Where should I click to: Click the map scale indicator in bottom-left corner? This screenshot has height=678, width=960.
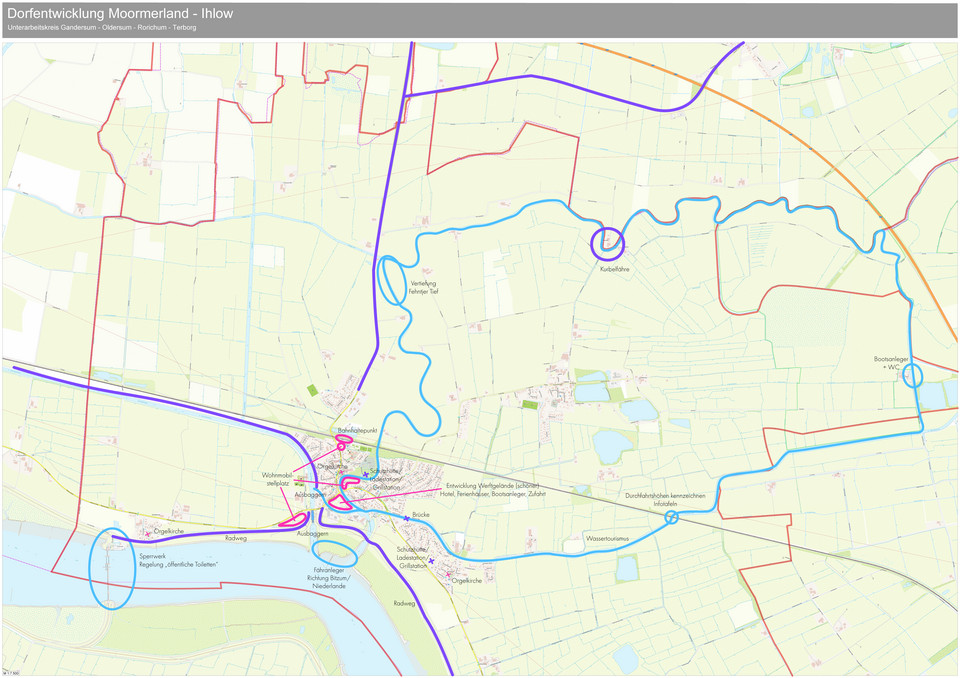[x=10, y=673]
